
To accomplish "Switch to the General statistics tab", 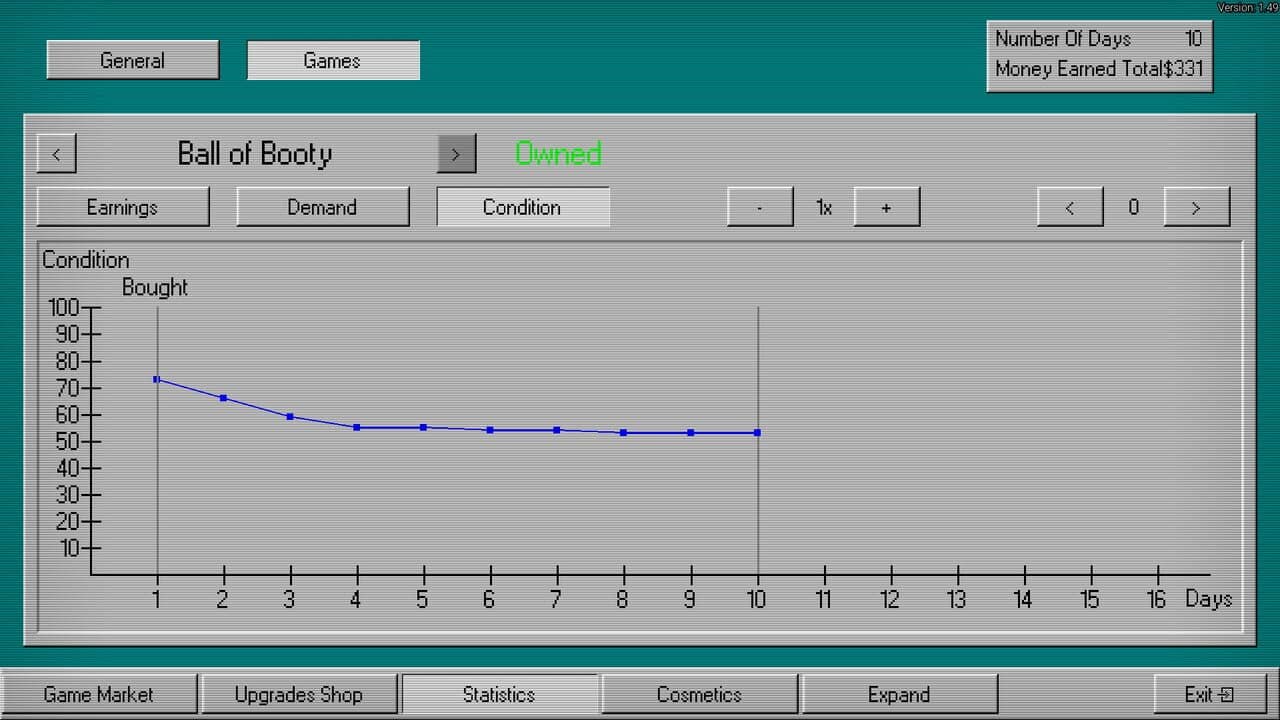I will 133,60.
